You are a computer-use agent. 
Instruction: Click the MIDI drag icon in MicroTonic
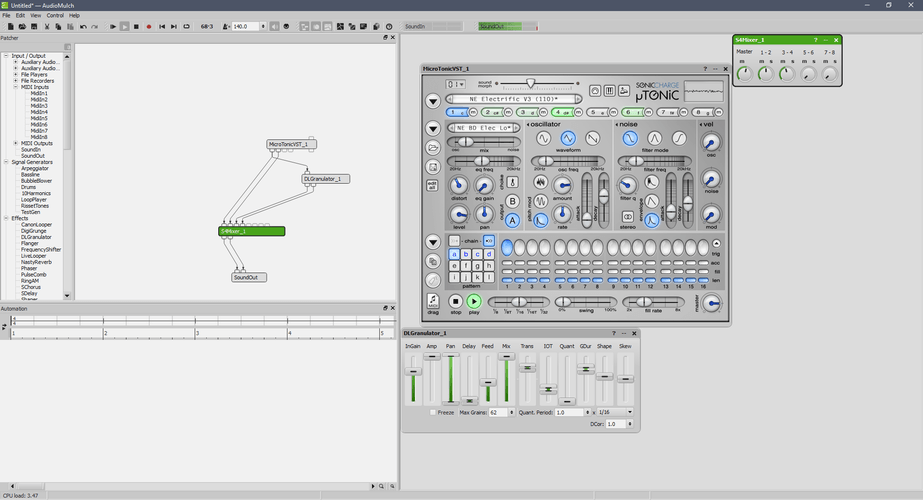(x=433, y=301)
